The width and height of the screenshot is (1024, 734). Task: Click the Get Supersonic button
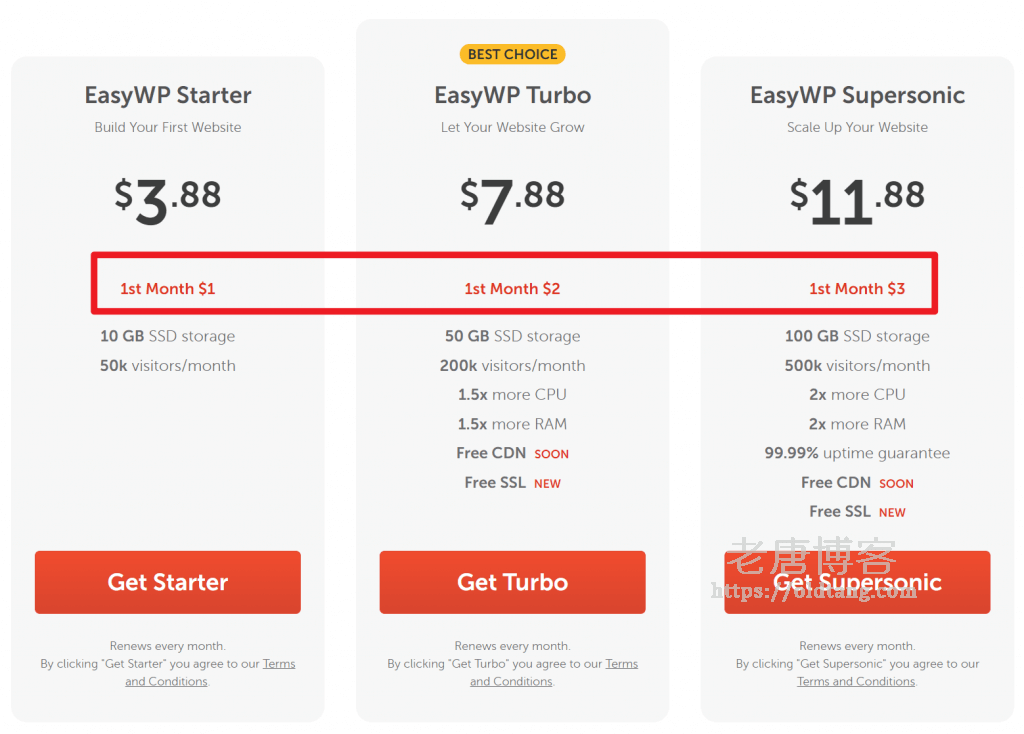click(x=857, y=582)
